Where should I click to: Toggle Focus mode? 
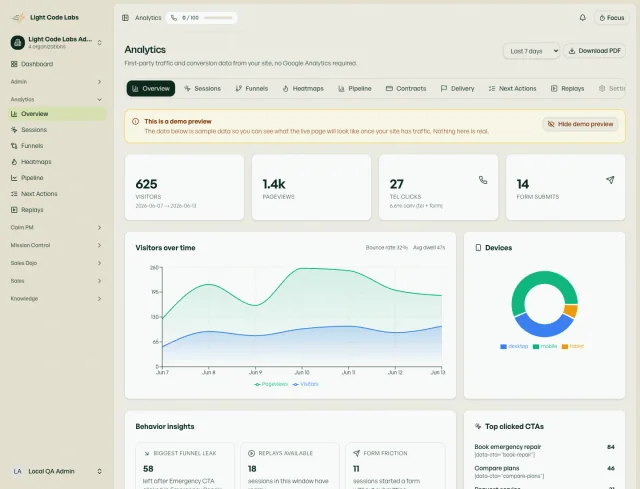pyautogui.click(x=611, y=18)
